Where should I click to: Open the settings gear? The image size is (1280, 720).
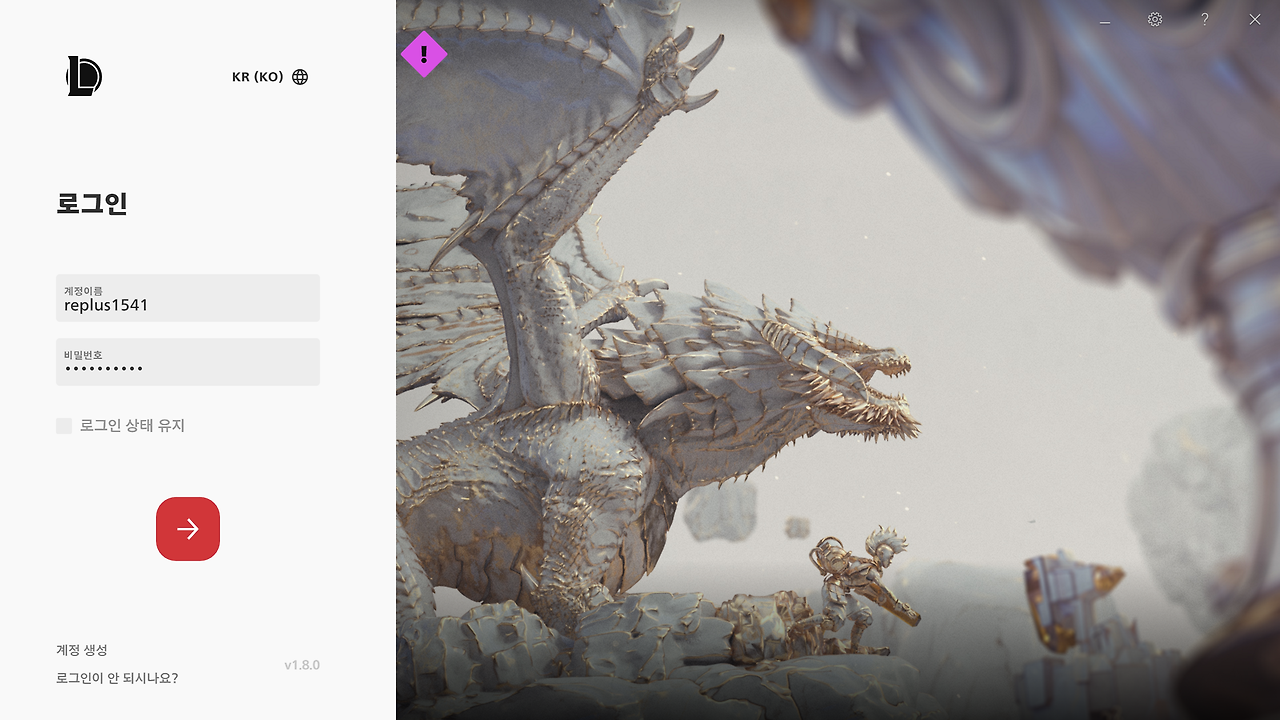1155,20
